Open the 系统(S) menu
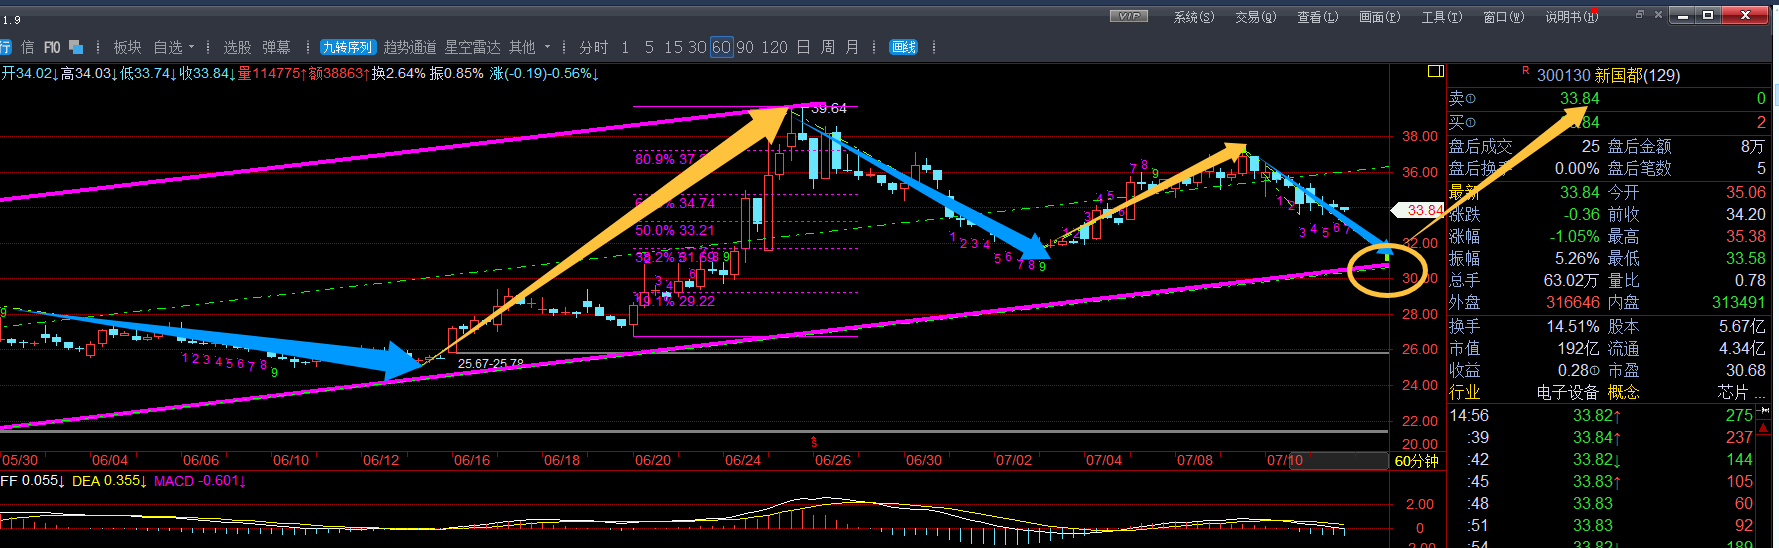 point(1193,17)
